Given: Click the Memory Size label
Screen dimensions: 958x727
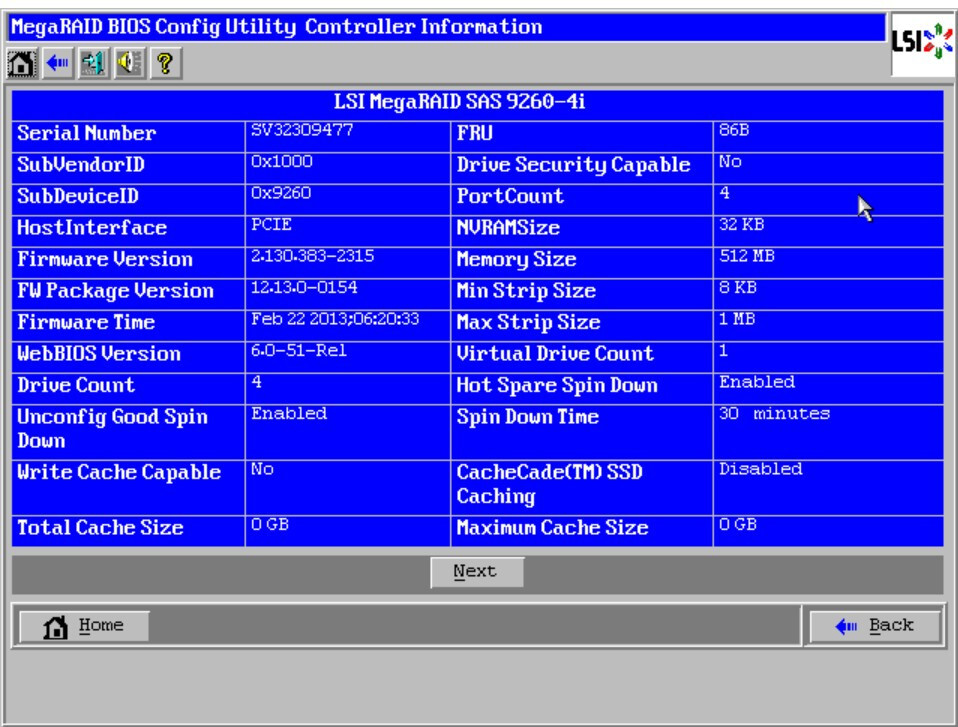Looking at the screenshot, I should coord(516,260).
